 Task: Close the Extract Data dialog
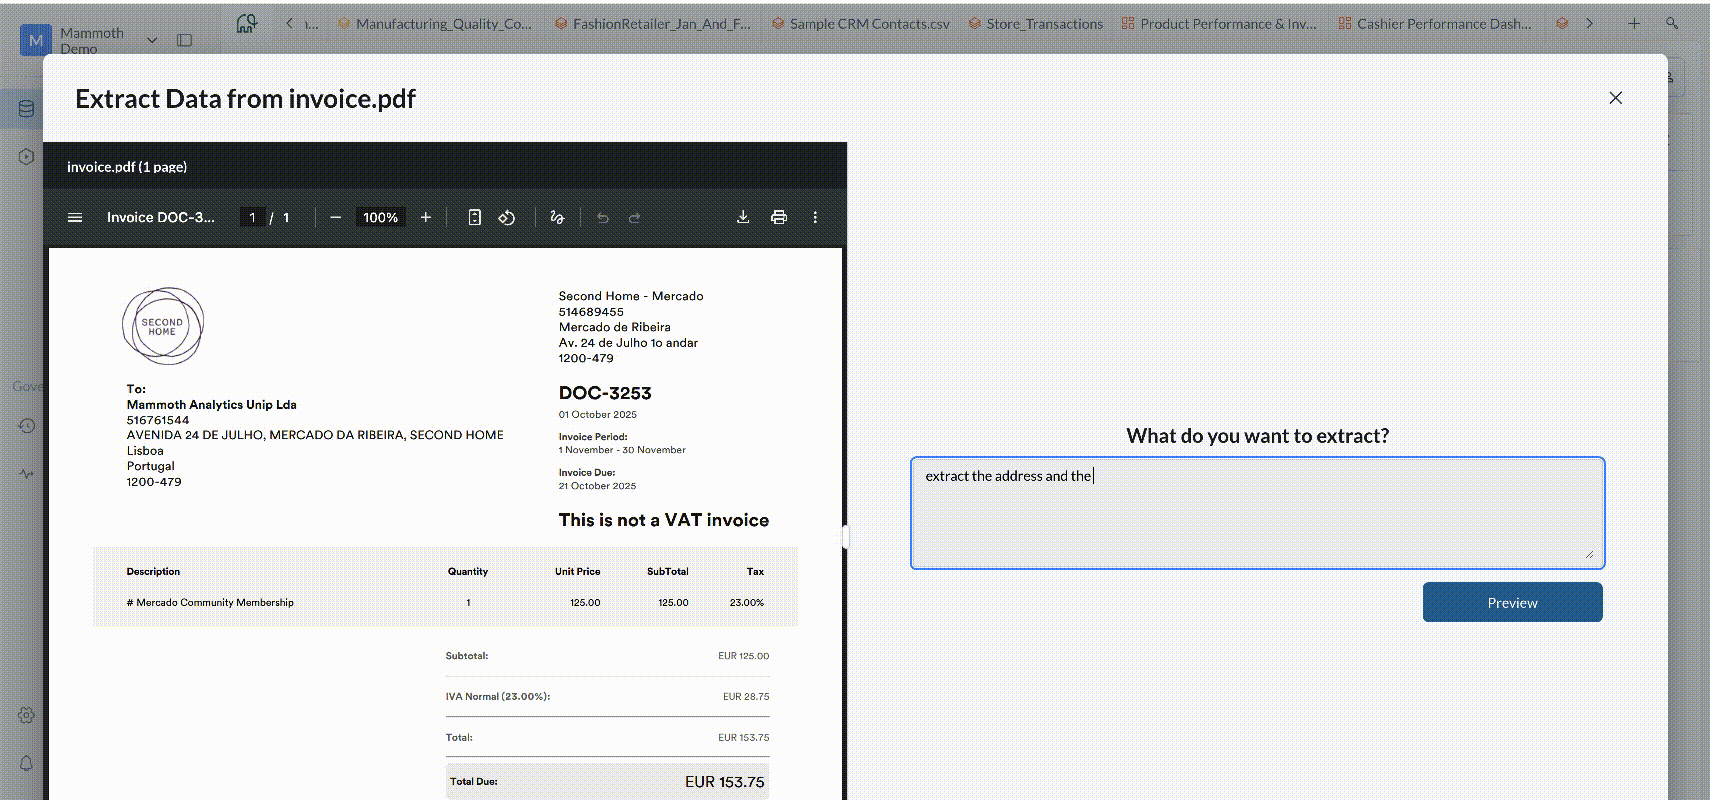(x=1615, y=98)
